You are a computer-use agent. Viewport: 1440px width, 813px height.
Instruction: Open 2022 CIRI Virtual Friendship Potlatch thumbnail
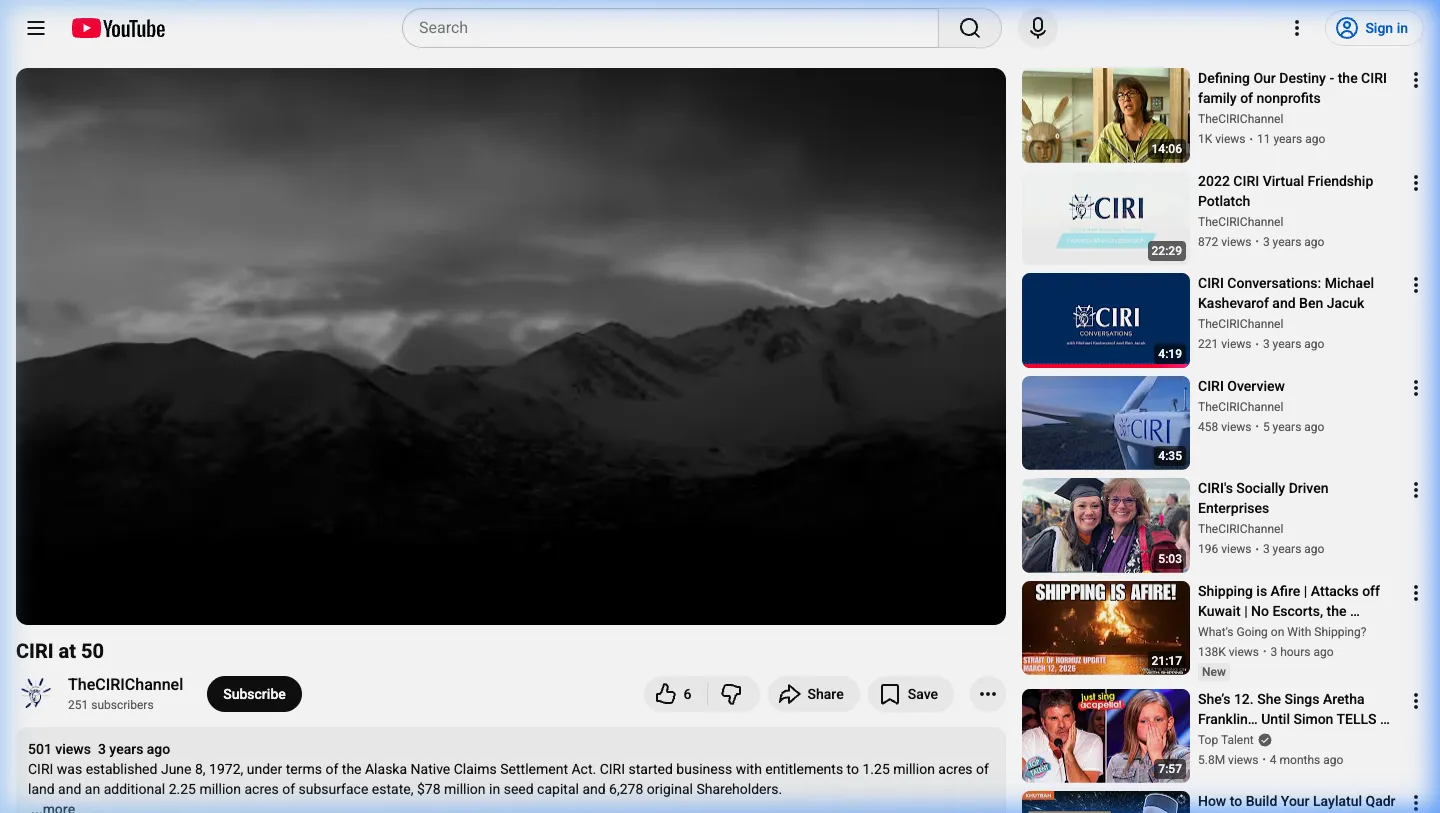tap(1106, 218)
